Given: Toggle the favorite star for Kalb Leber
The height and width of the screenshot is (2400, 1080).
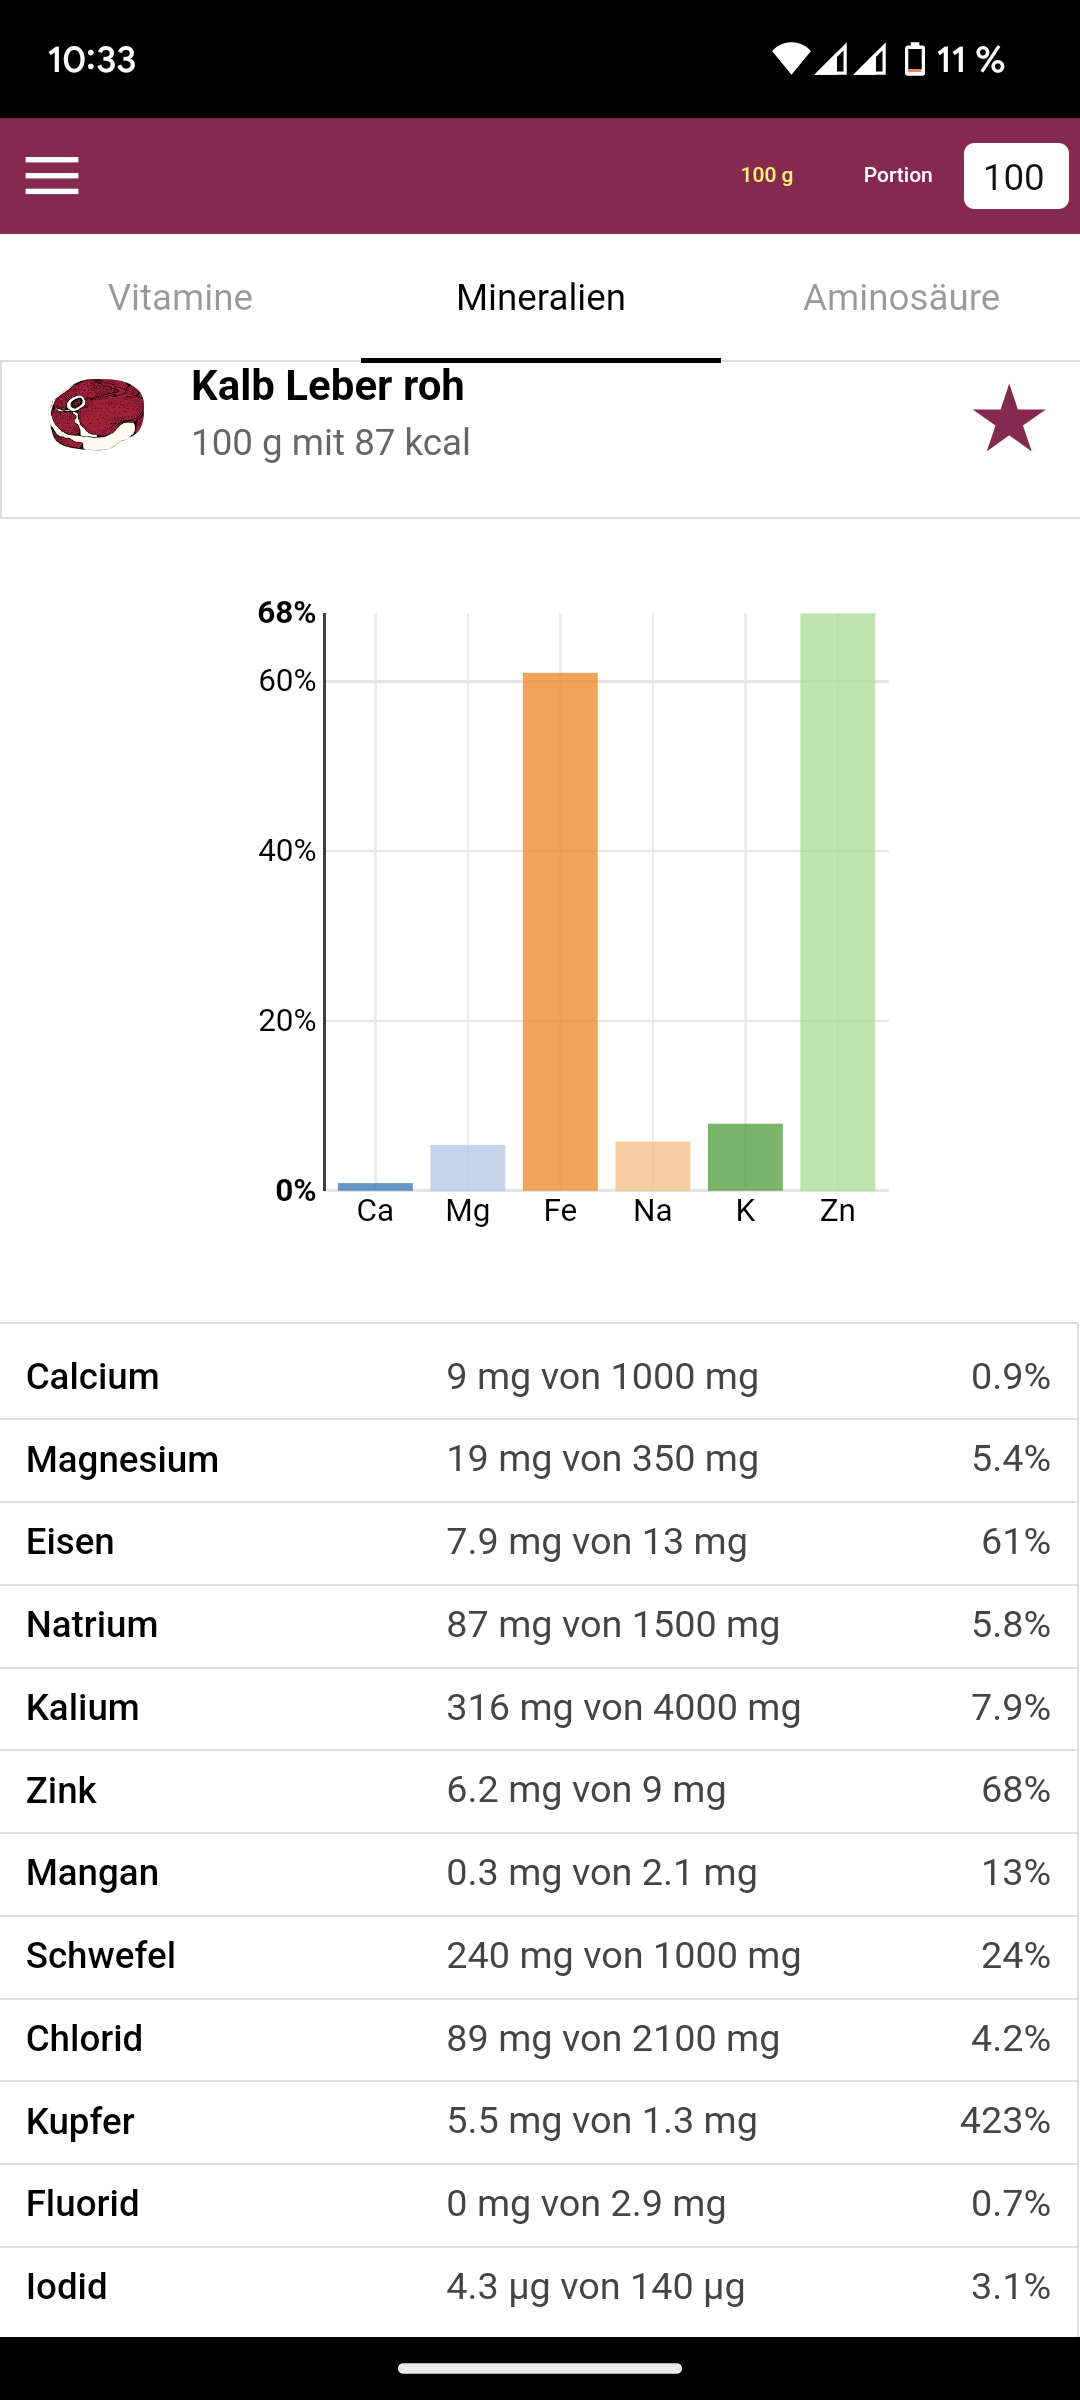Looking at the screenshot, I should (x=1008, y=419).
